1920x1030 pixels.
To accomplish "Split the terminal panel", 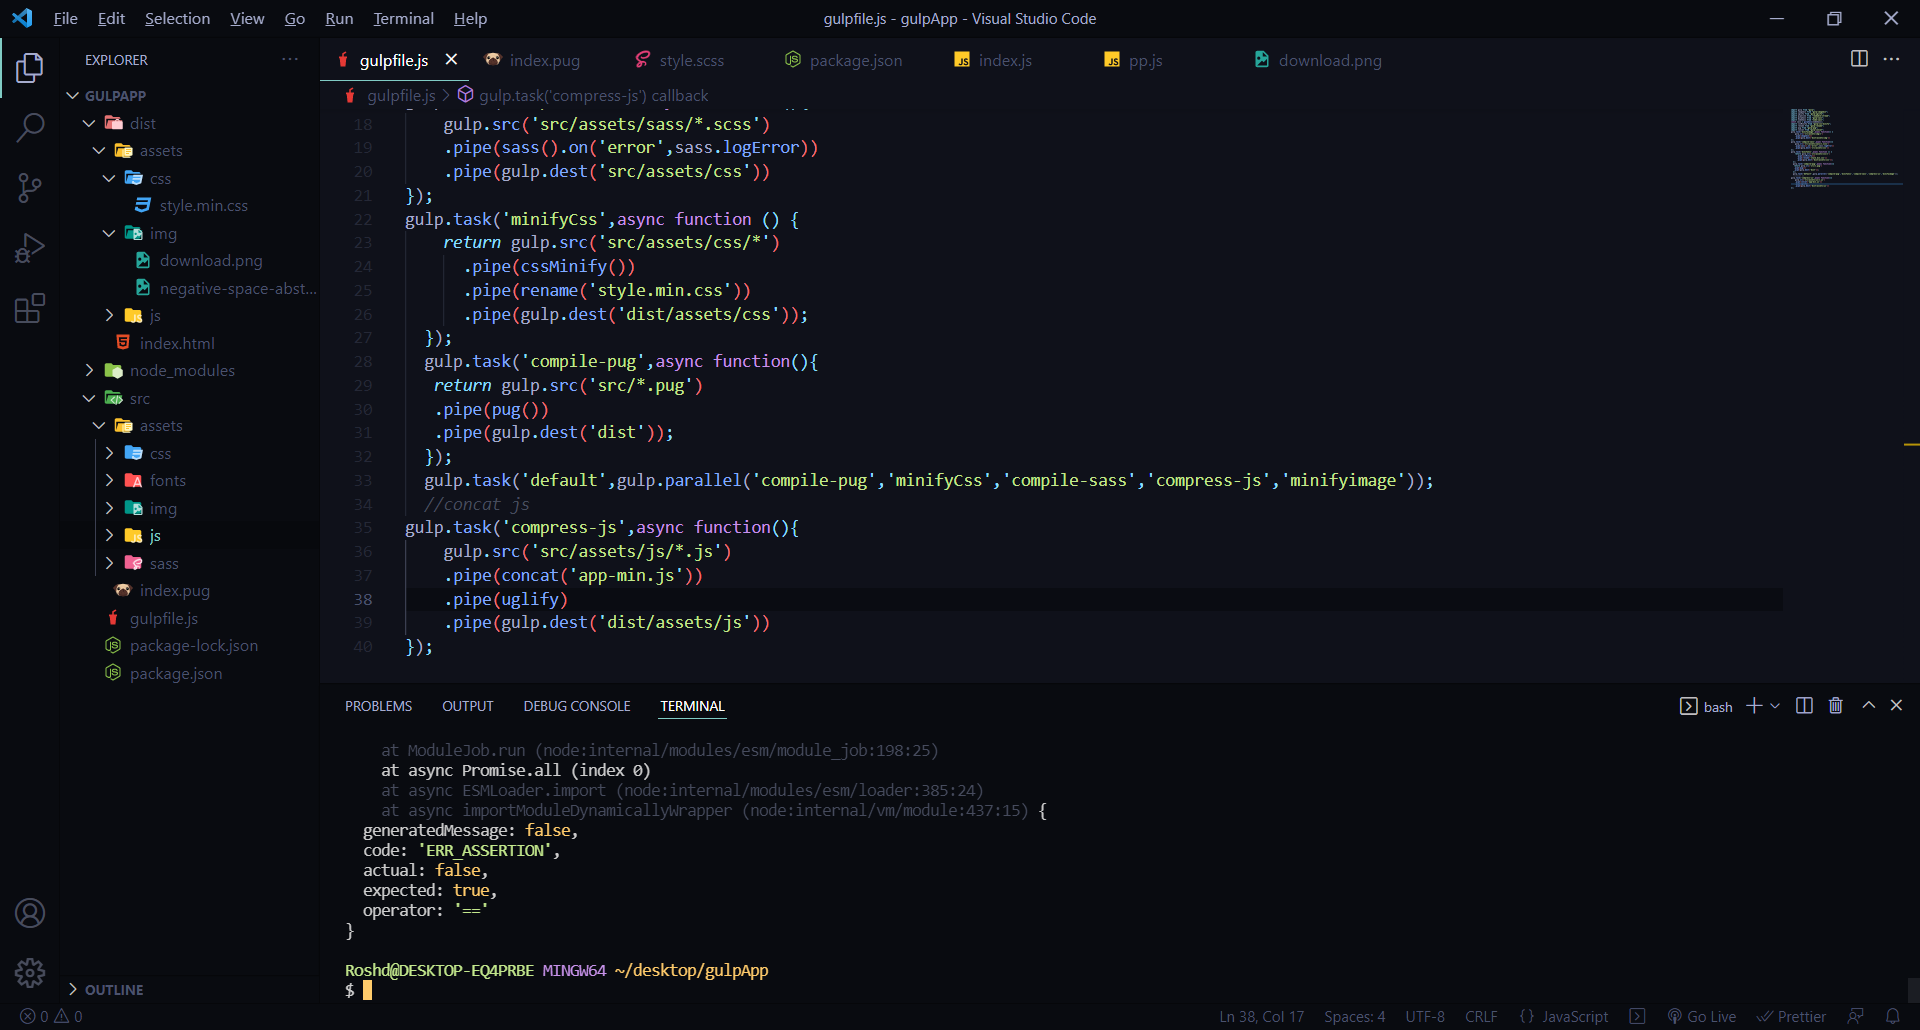I will [1804, 706].
